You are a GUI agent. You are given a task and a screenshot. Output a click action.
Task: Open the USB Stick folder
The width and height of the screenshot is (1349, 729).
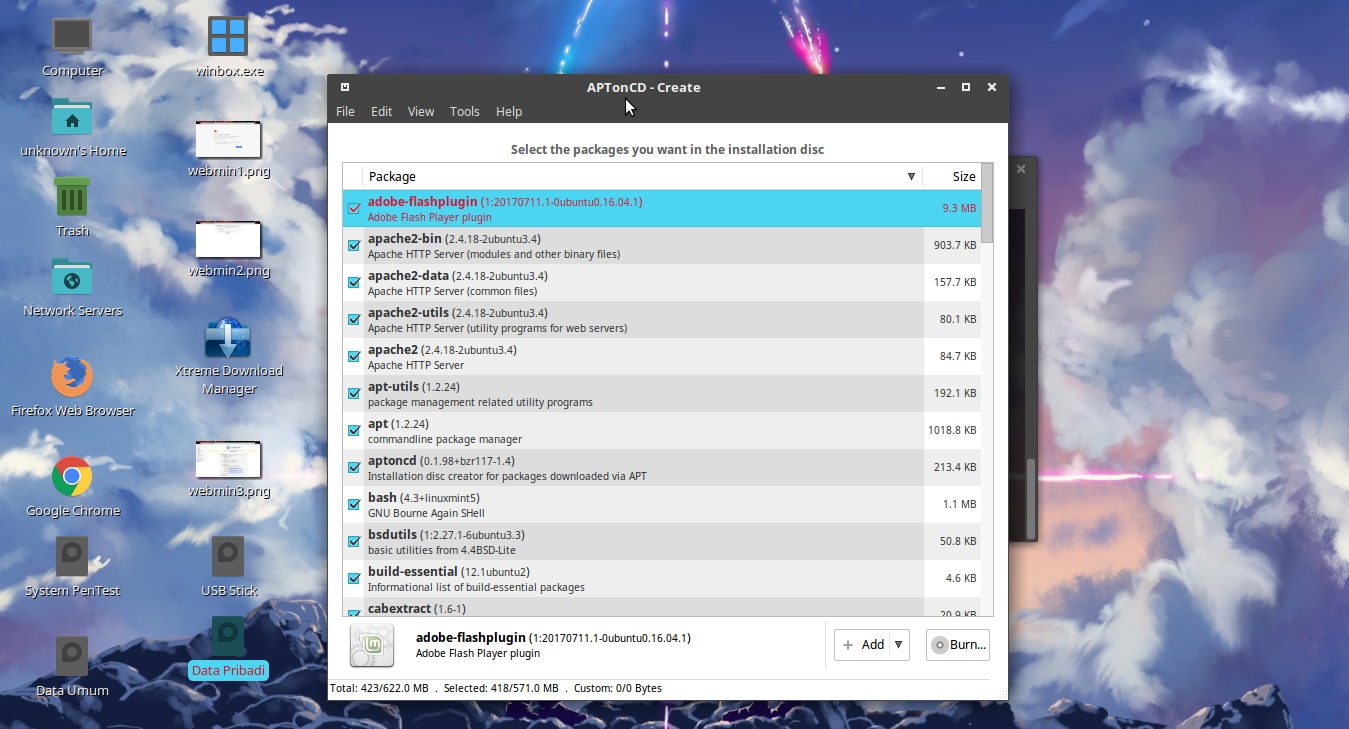(228, 555)
